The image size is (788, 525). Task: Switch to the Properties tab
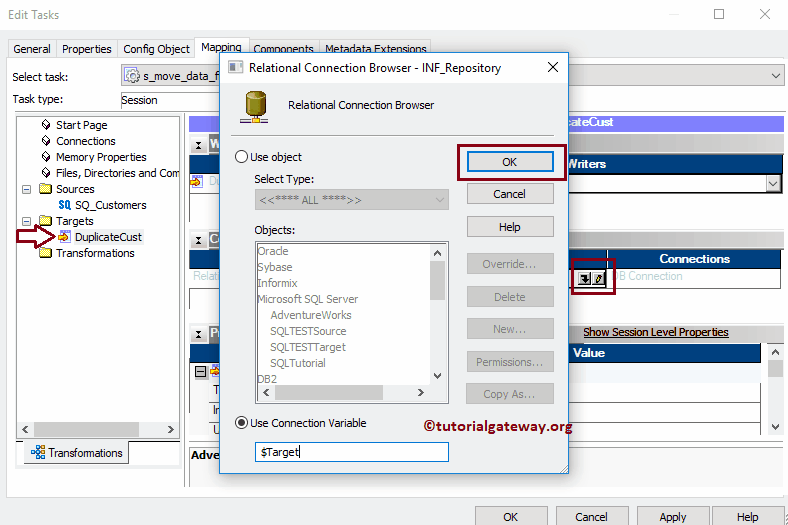pos(86,49)
